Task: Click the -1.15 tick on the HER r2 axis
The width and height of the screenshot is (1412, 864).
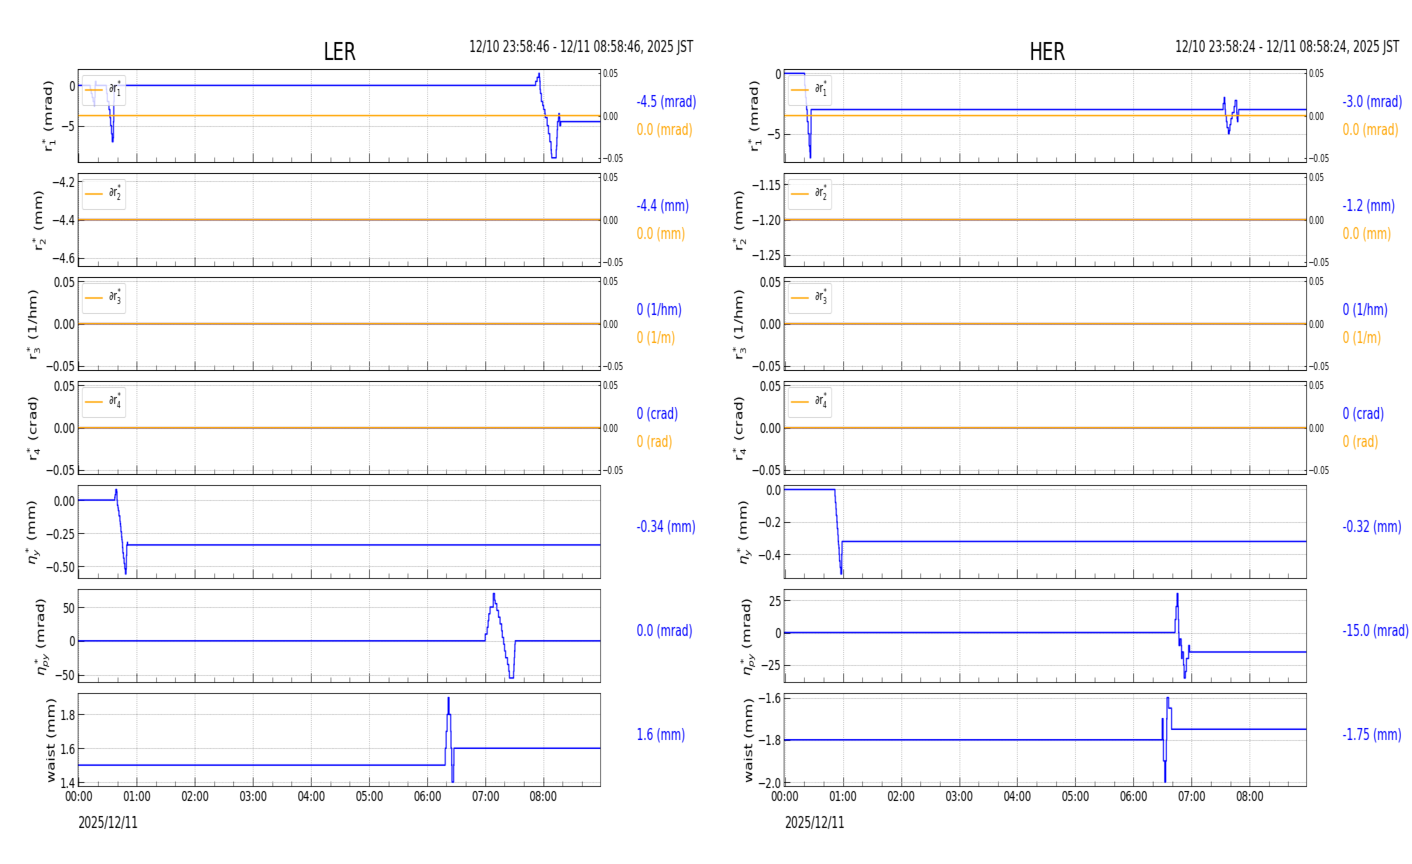Action: (x=765, y=185)
